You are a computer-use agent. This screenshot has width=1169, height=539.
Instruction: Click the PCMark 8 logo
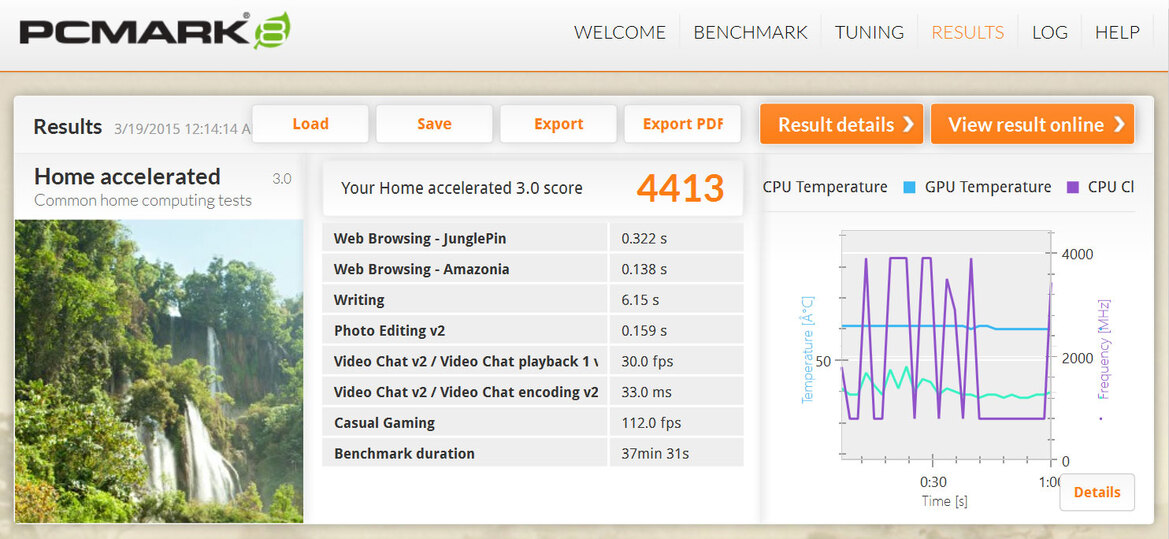(155, 32)
